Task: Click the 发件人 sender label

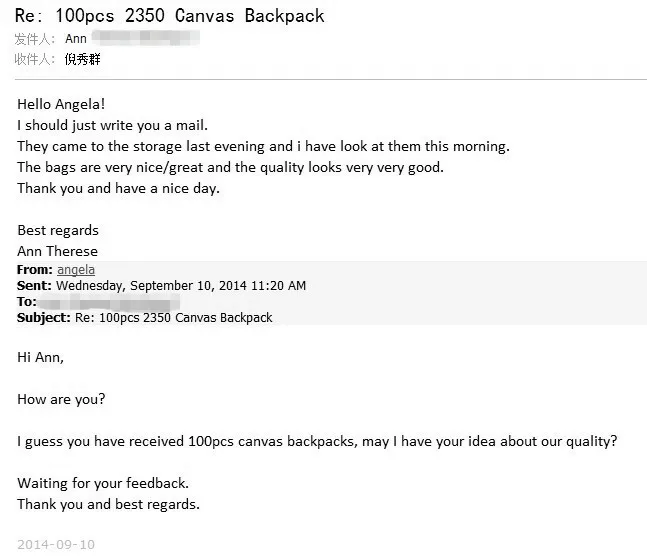Action: (36, 39)
